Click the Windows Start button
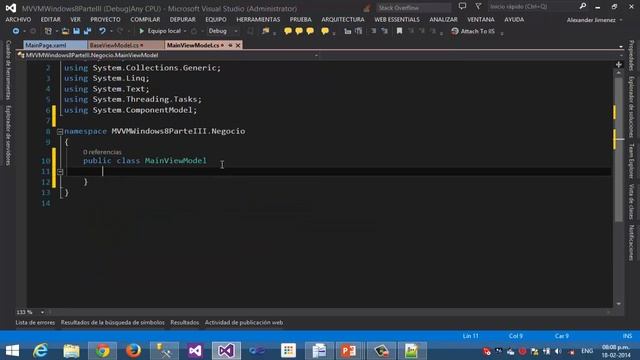This screenshot has height=360, width=640. coord(12,351)
